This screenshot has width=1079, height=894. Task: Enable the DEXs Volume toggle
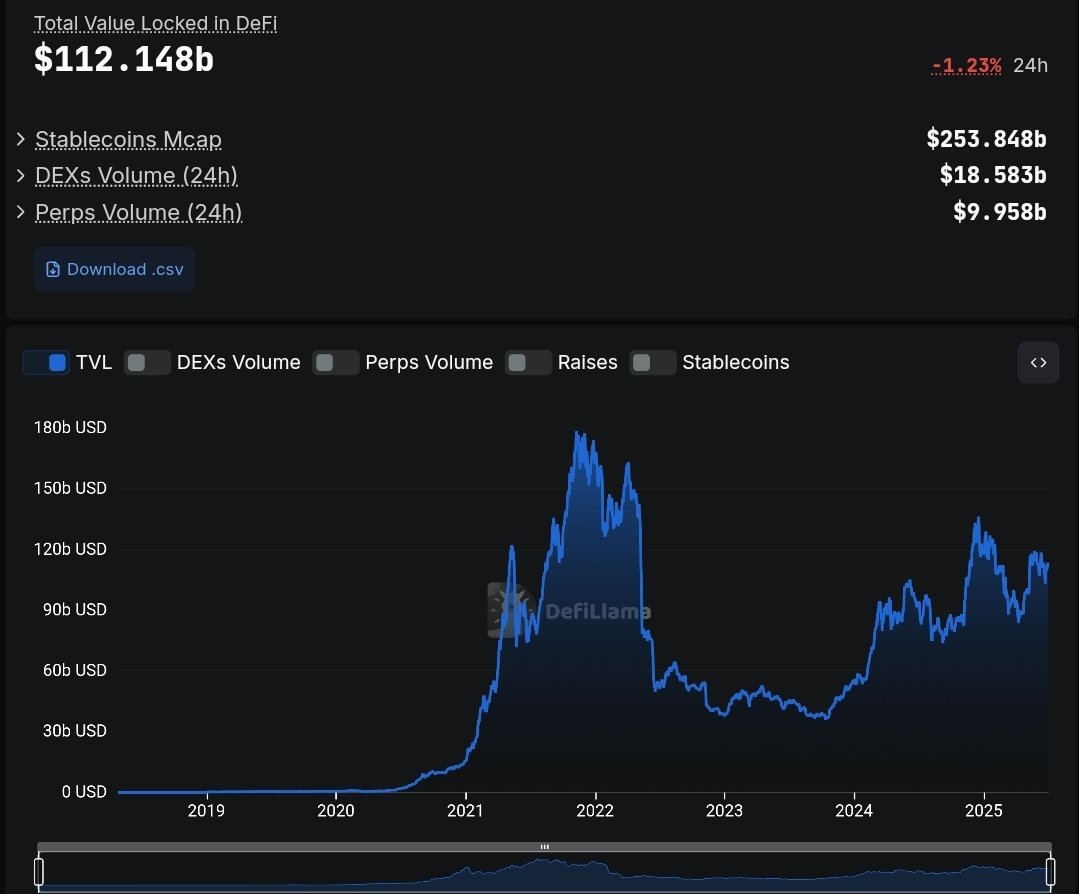[147, 363]
